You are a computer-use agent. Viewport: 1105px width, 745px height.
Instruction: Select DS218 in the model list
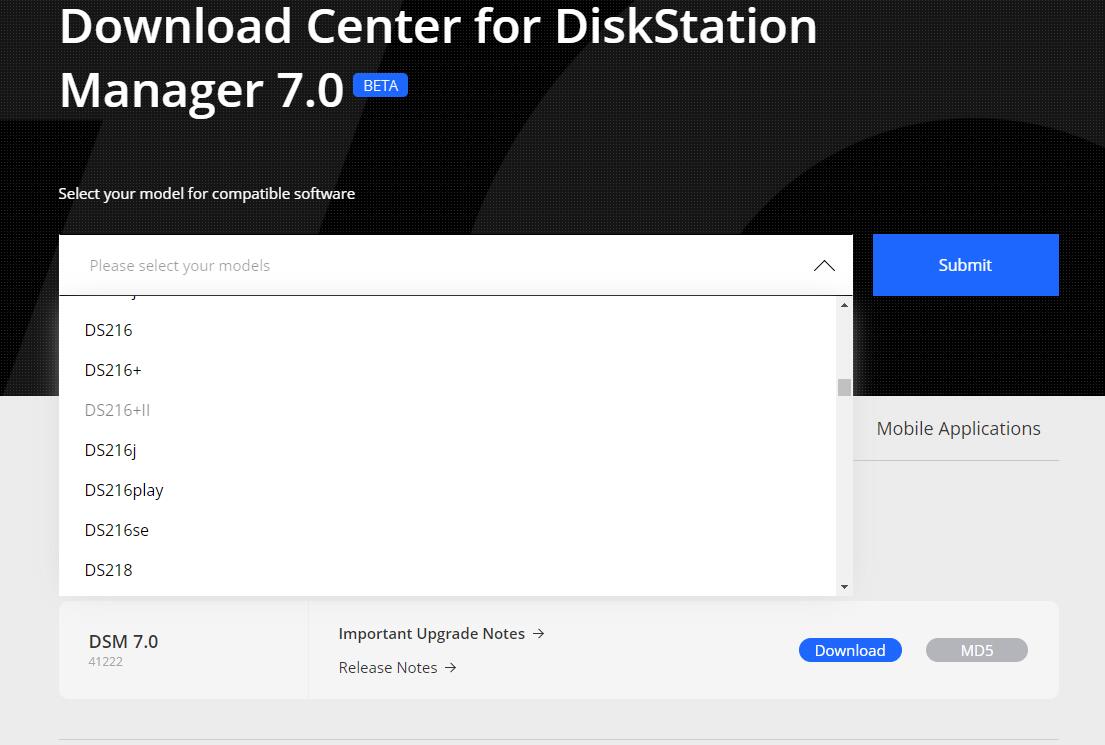109,570
